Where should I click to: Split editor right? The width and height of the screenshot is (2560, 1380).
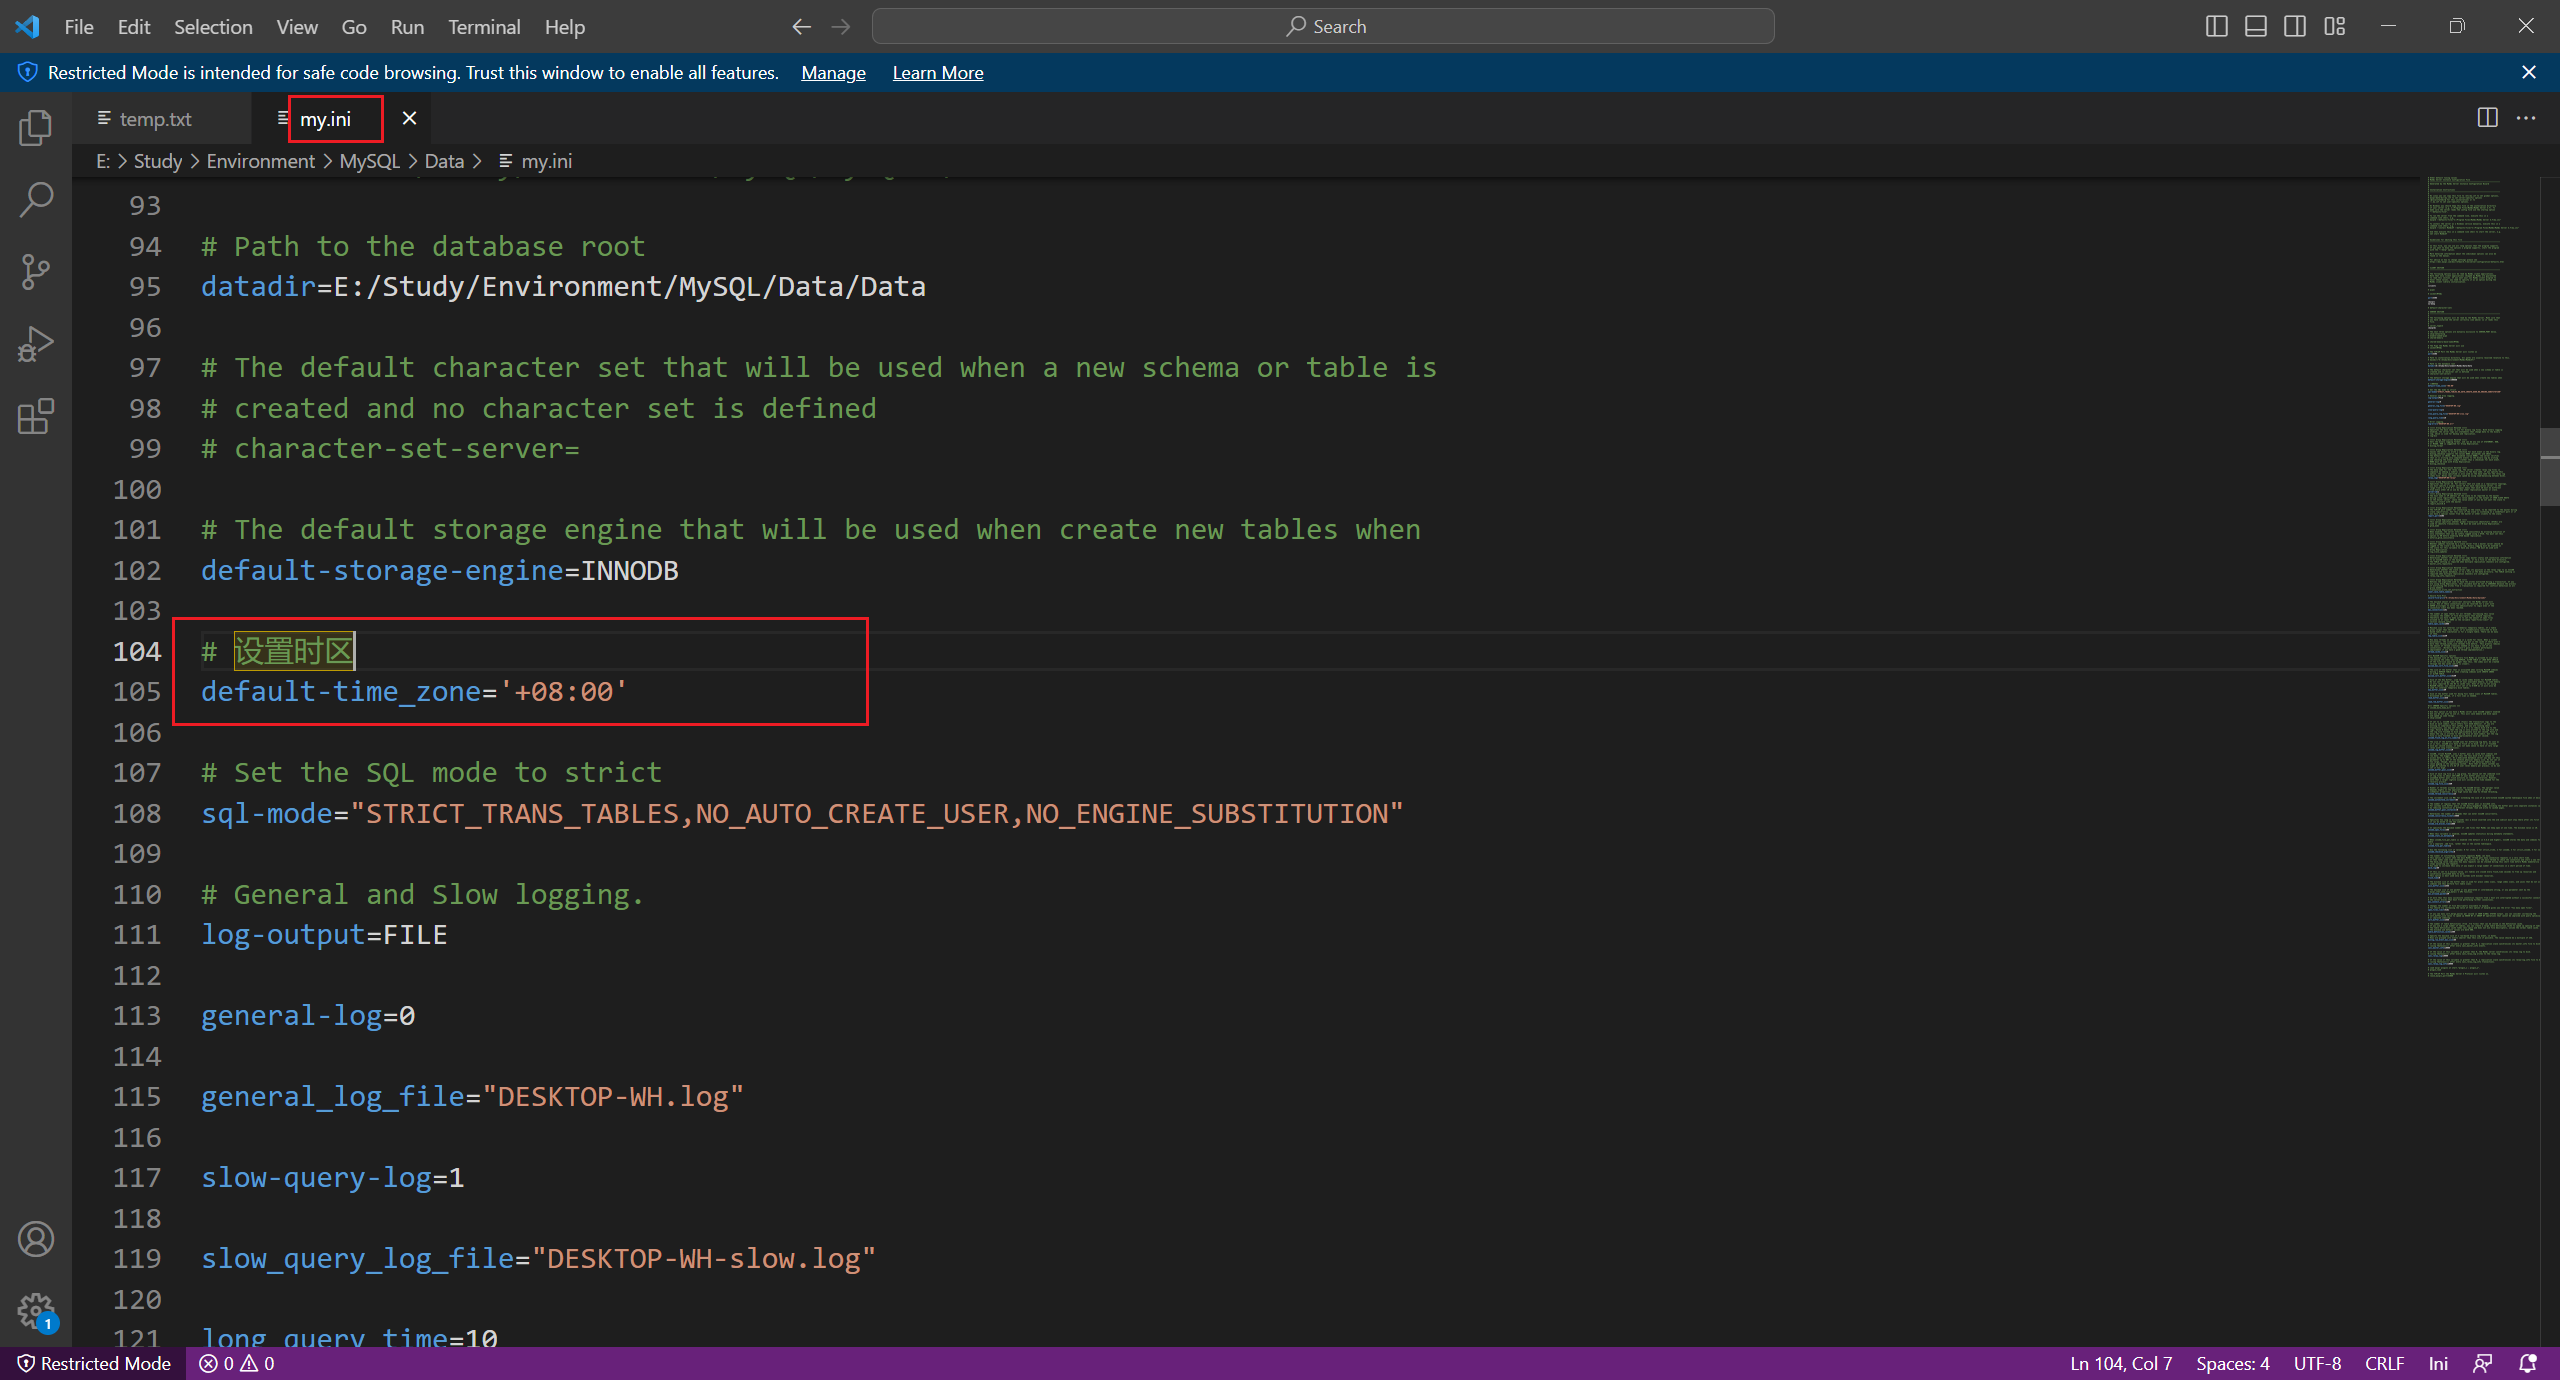(x=2488, y=118)
